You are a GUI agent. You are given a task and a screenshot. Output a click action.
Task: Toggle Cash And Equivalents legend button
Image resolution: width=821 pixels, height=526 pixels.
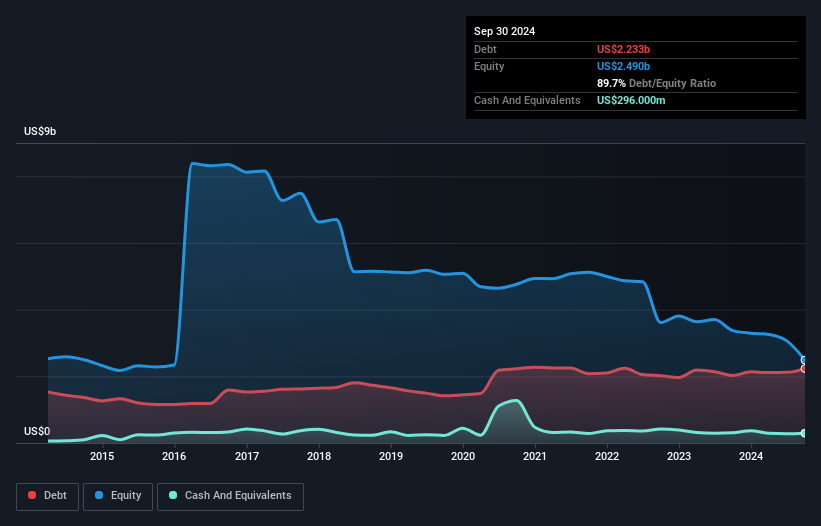click(230, 496)
